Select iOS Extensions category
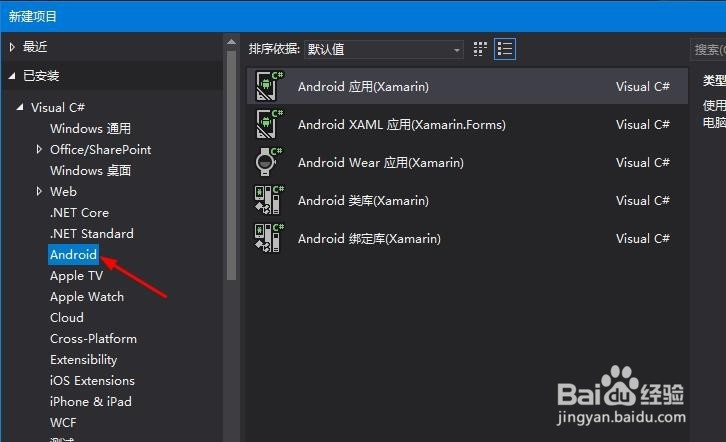This screenshot has width=726, height=442. (92, 380)
